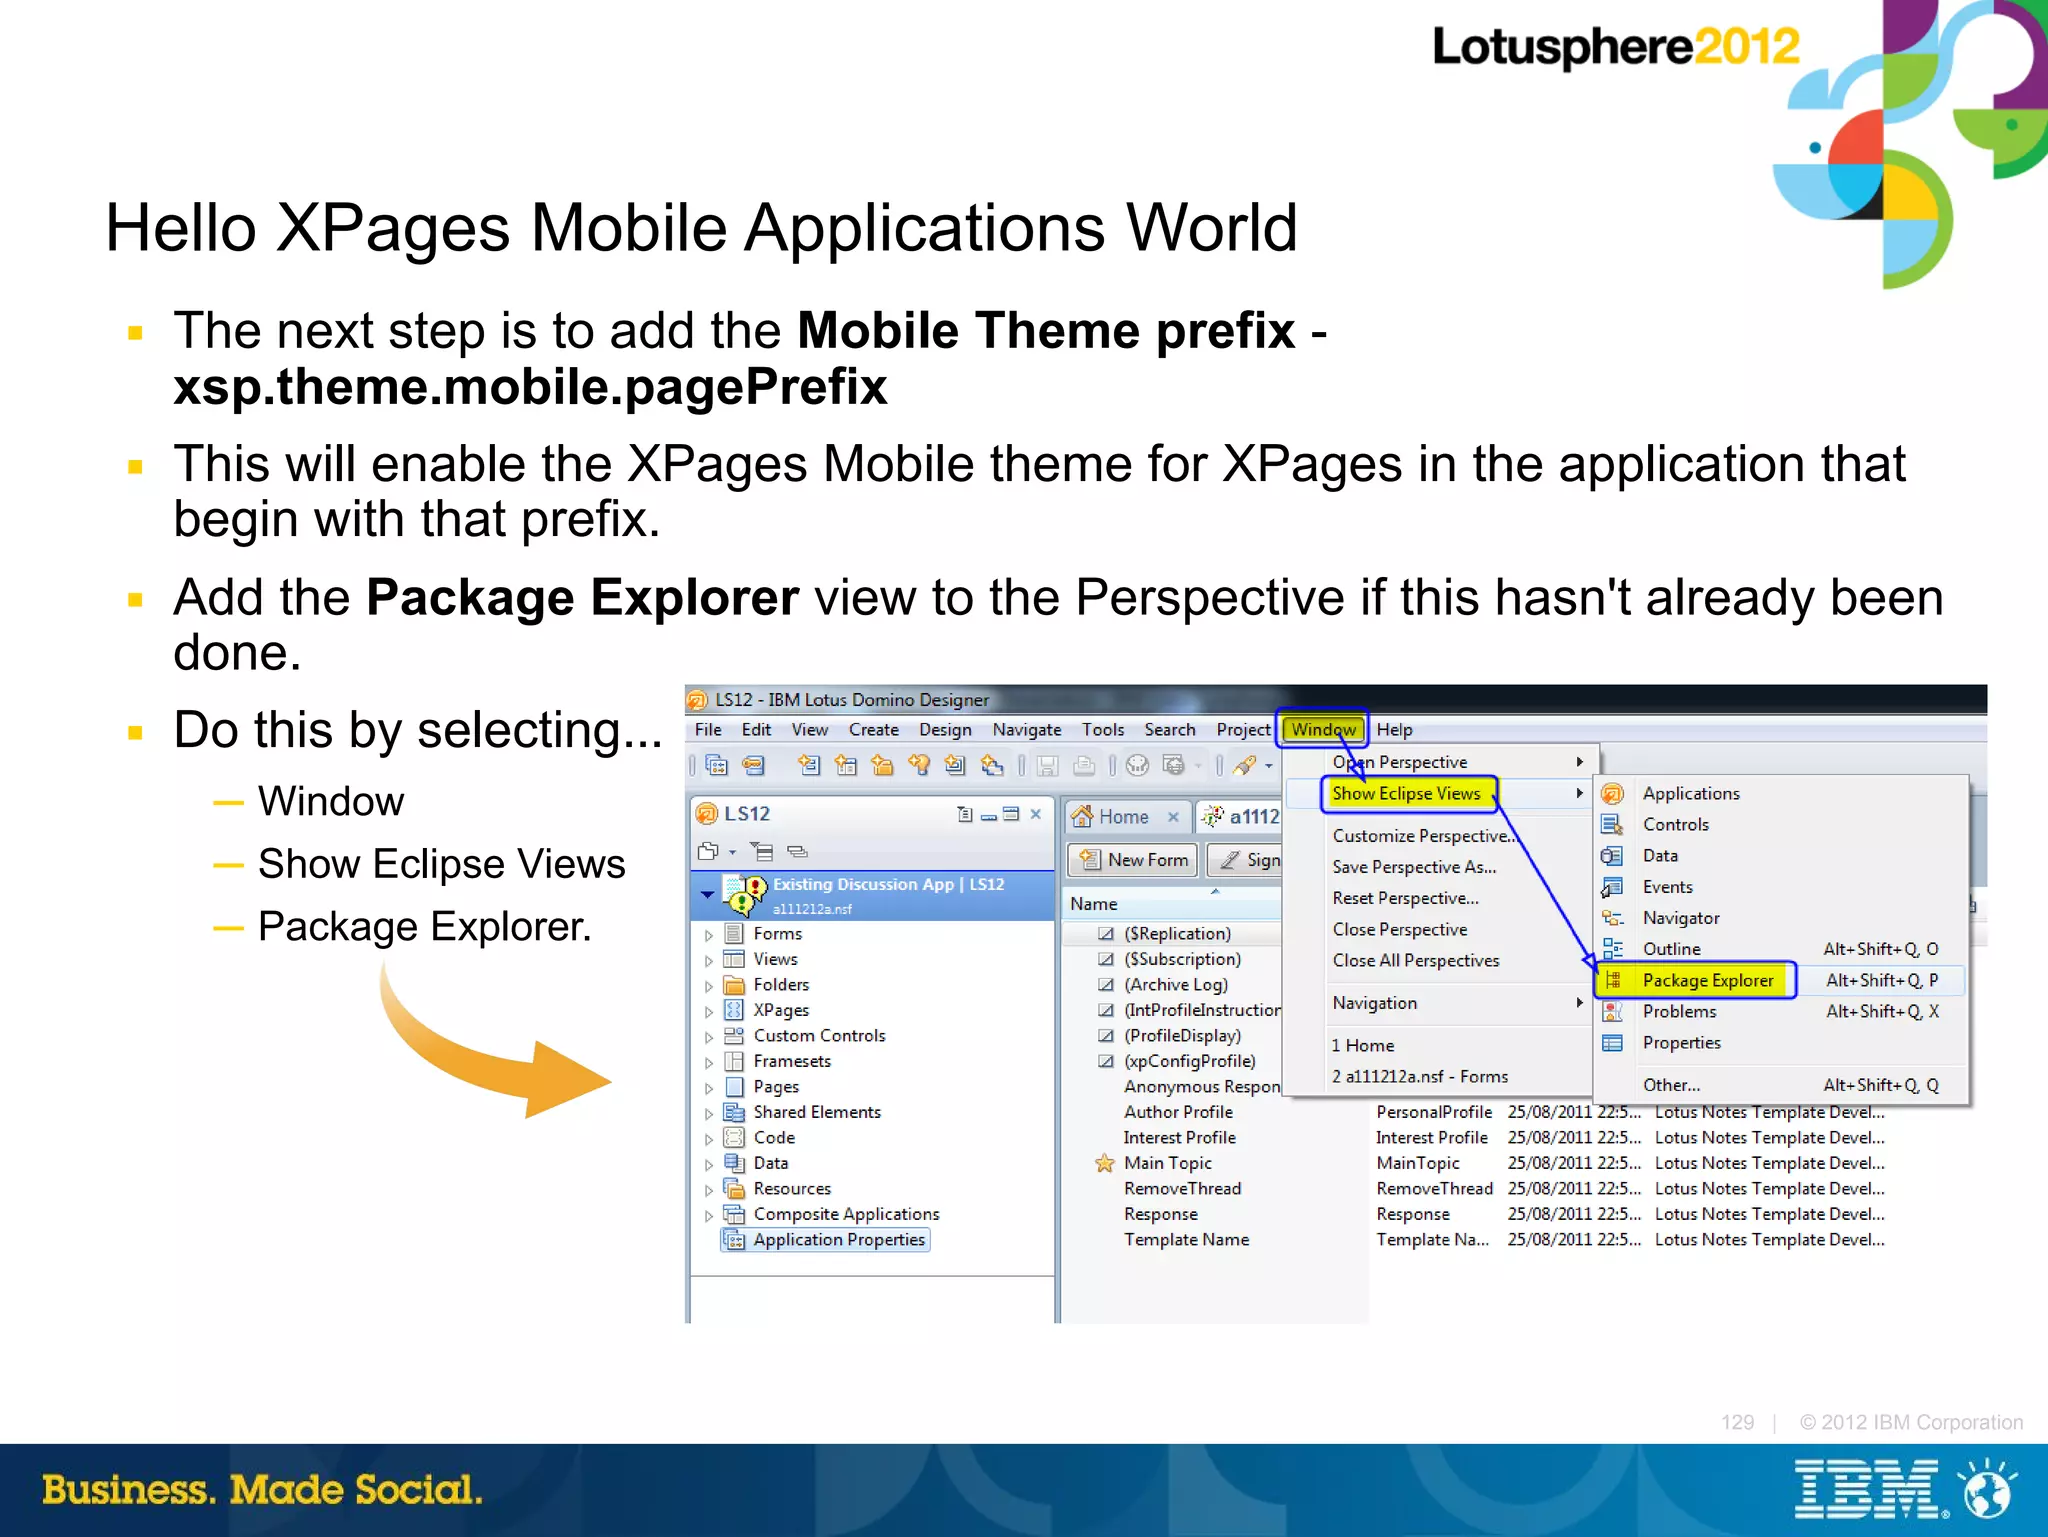The width and height of the screenshot is (2048, 1537).
Task: Select the Author Profile form row
Action: pos(1178,1112)
